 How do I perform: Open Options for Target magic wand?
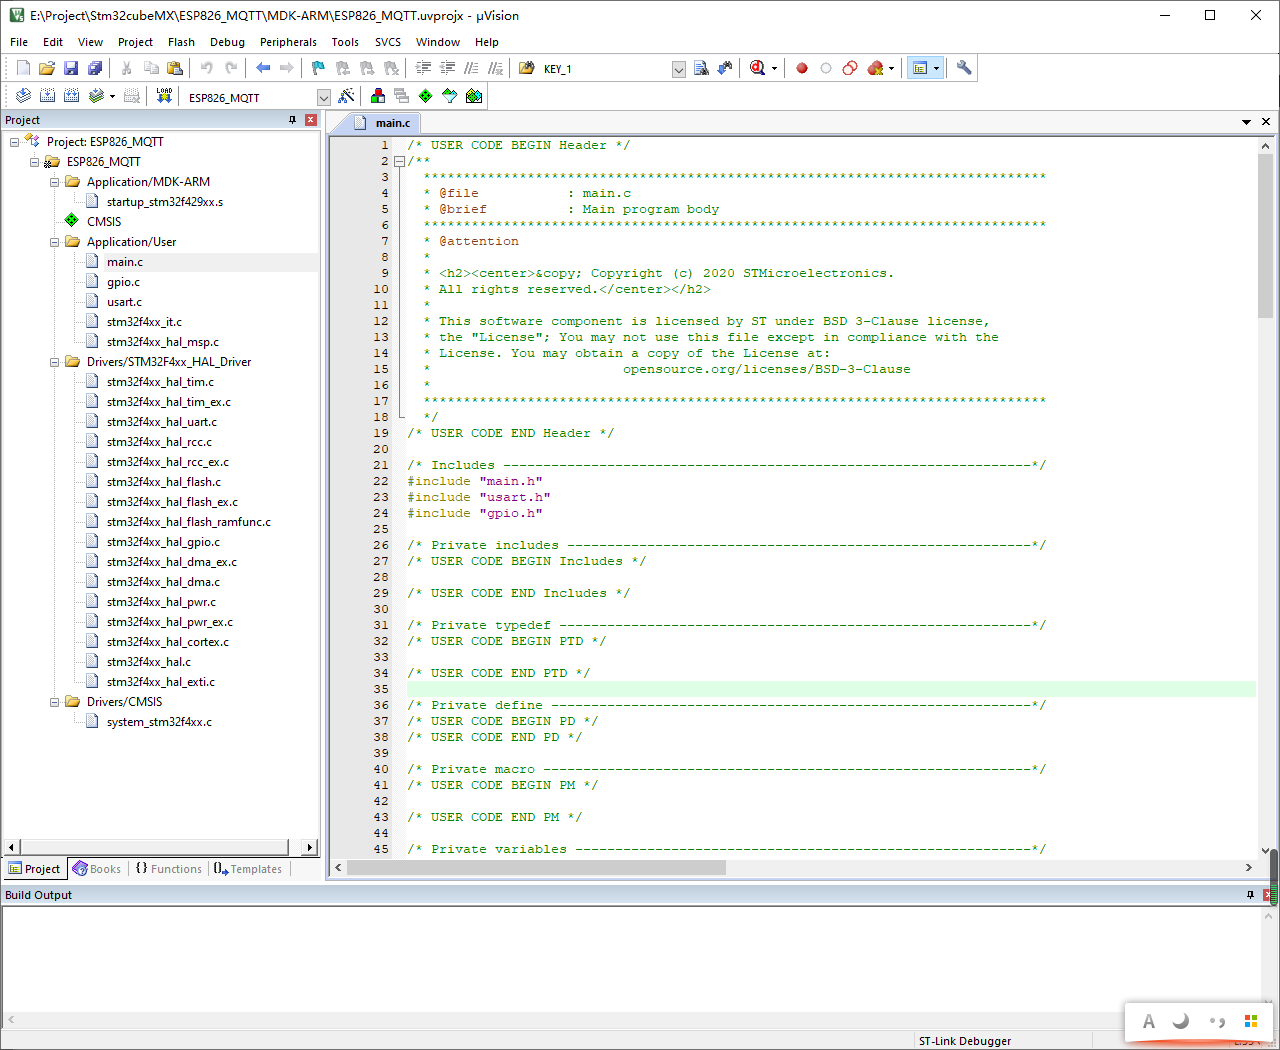[346, 96]
